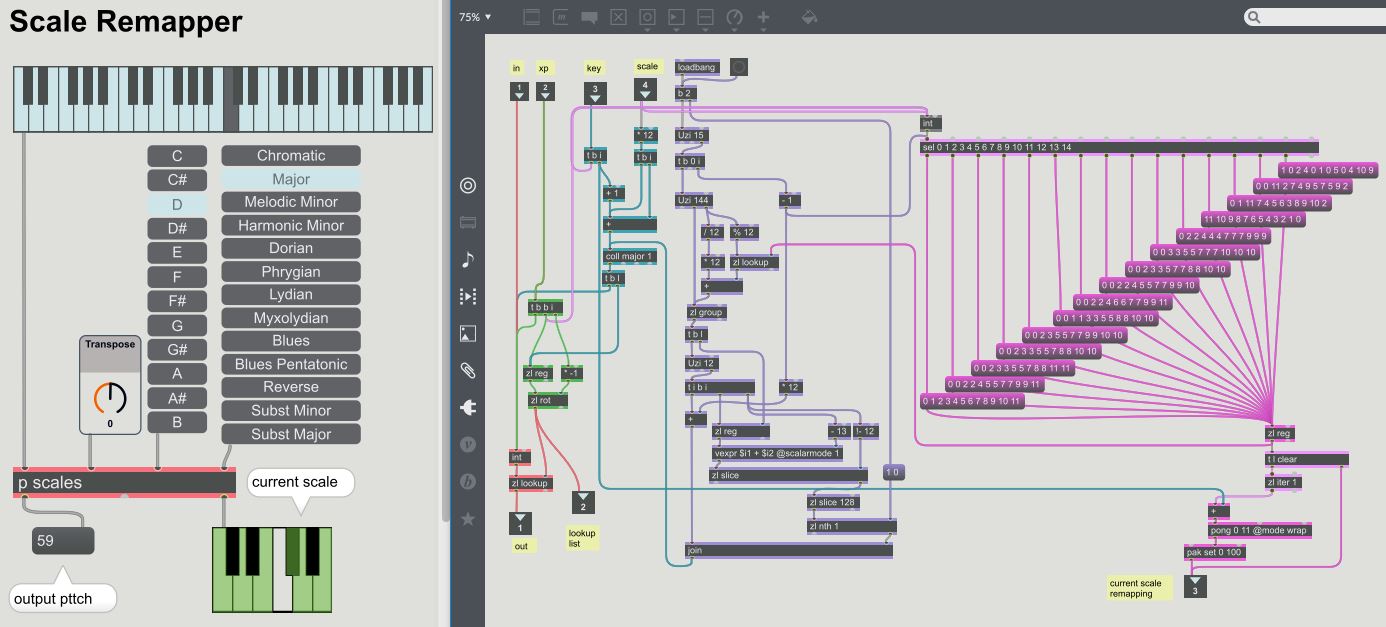Add a new object box from toolbar
Viewport: 1386px width, 627px height.
click(x=531, y=17)
